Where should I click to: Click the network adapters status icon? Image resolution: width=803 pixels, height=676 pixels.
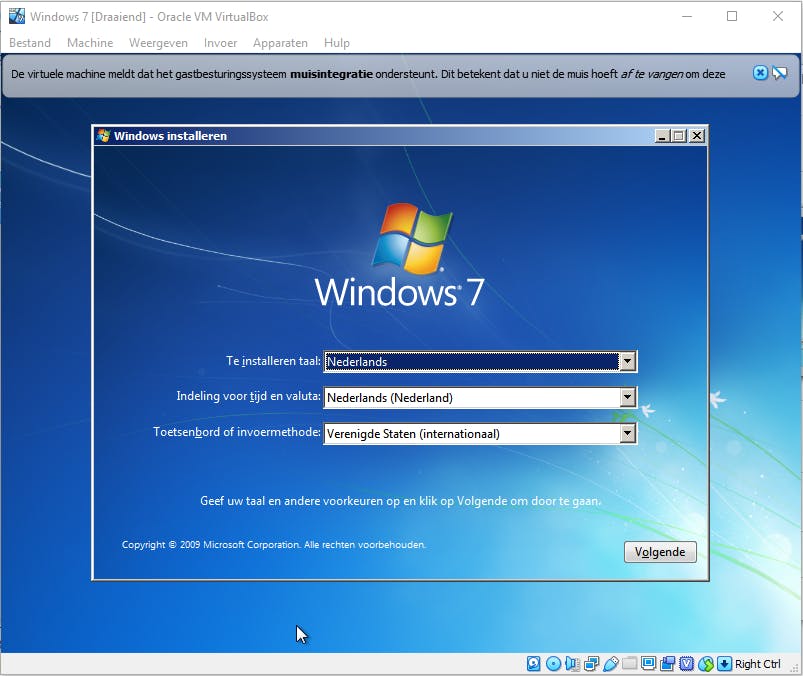[591, 664]
